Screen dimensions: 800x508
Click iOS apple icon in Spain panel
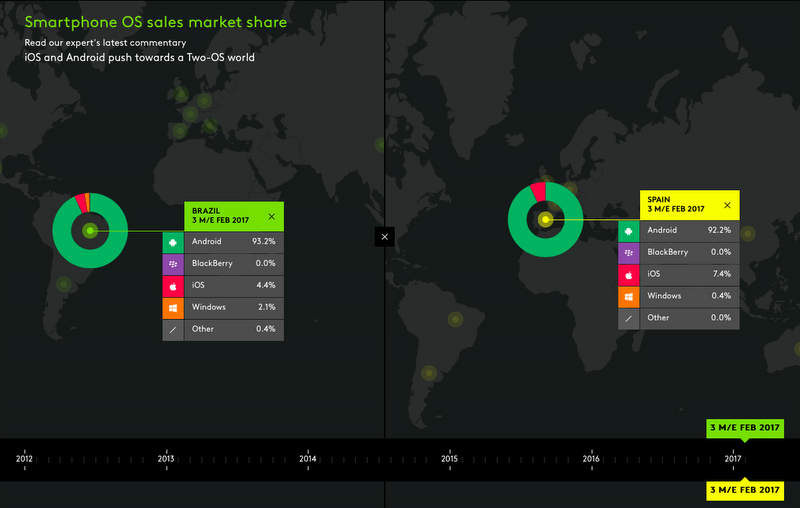pos(629,275)
